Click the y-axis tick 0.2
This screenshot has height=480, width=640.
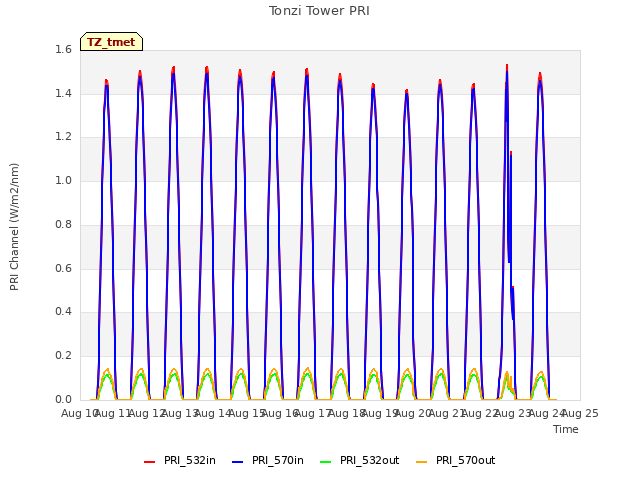pos(63,356)
